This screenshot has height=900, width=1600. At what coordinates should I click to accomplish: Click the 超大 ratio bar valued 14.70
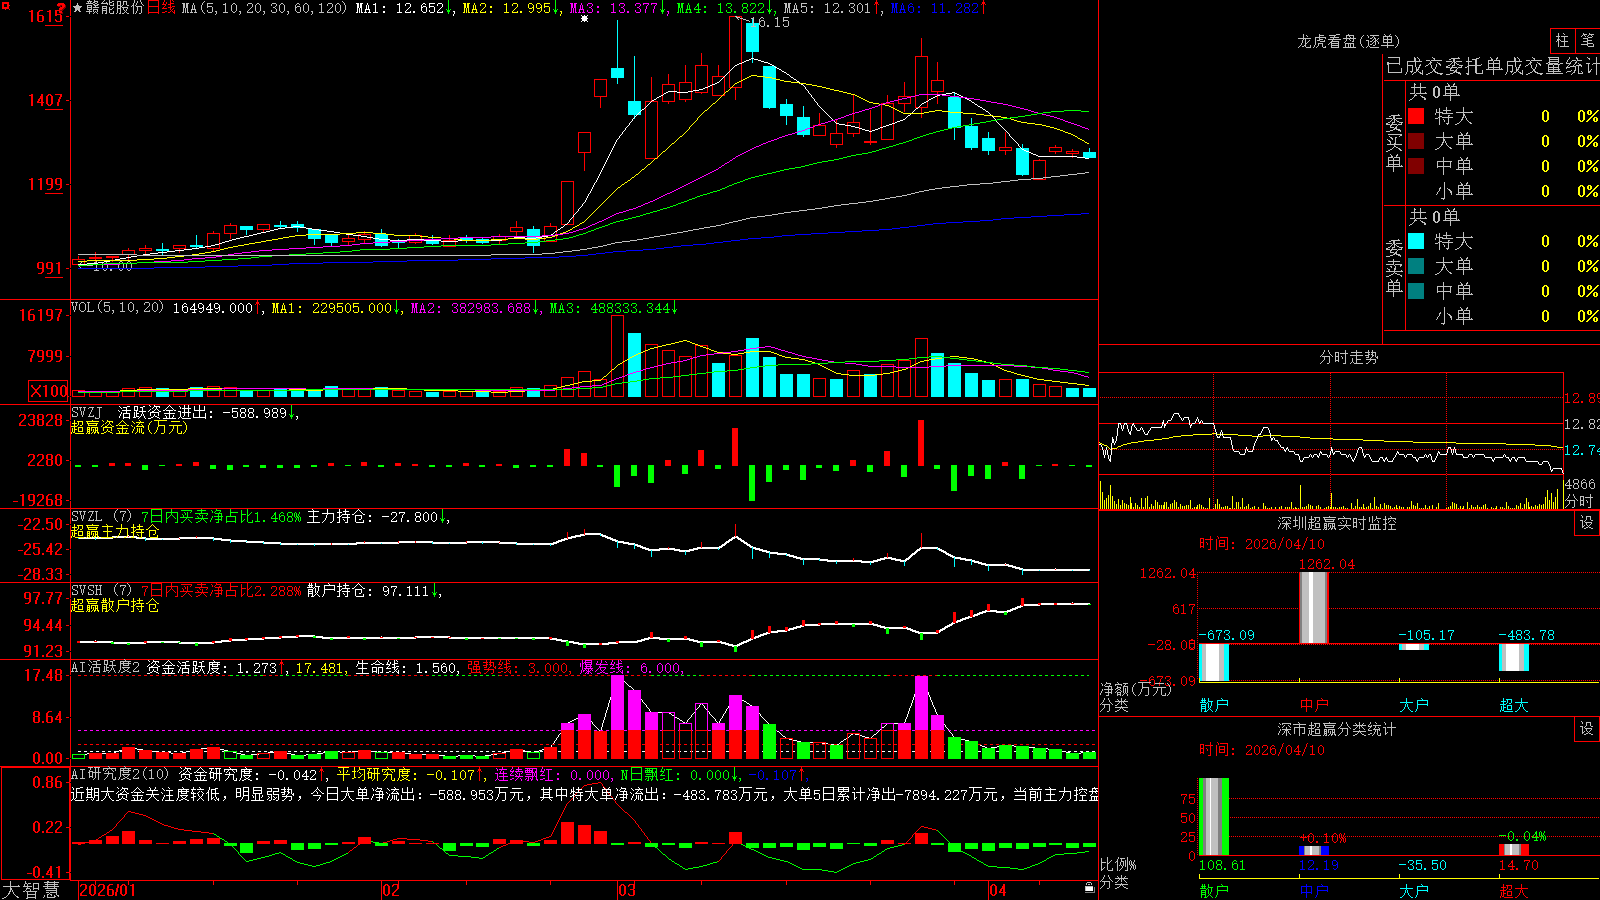pos(1514,850)
